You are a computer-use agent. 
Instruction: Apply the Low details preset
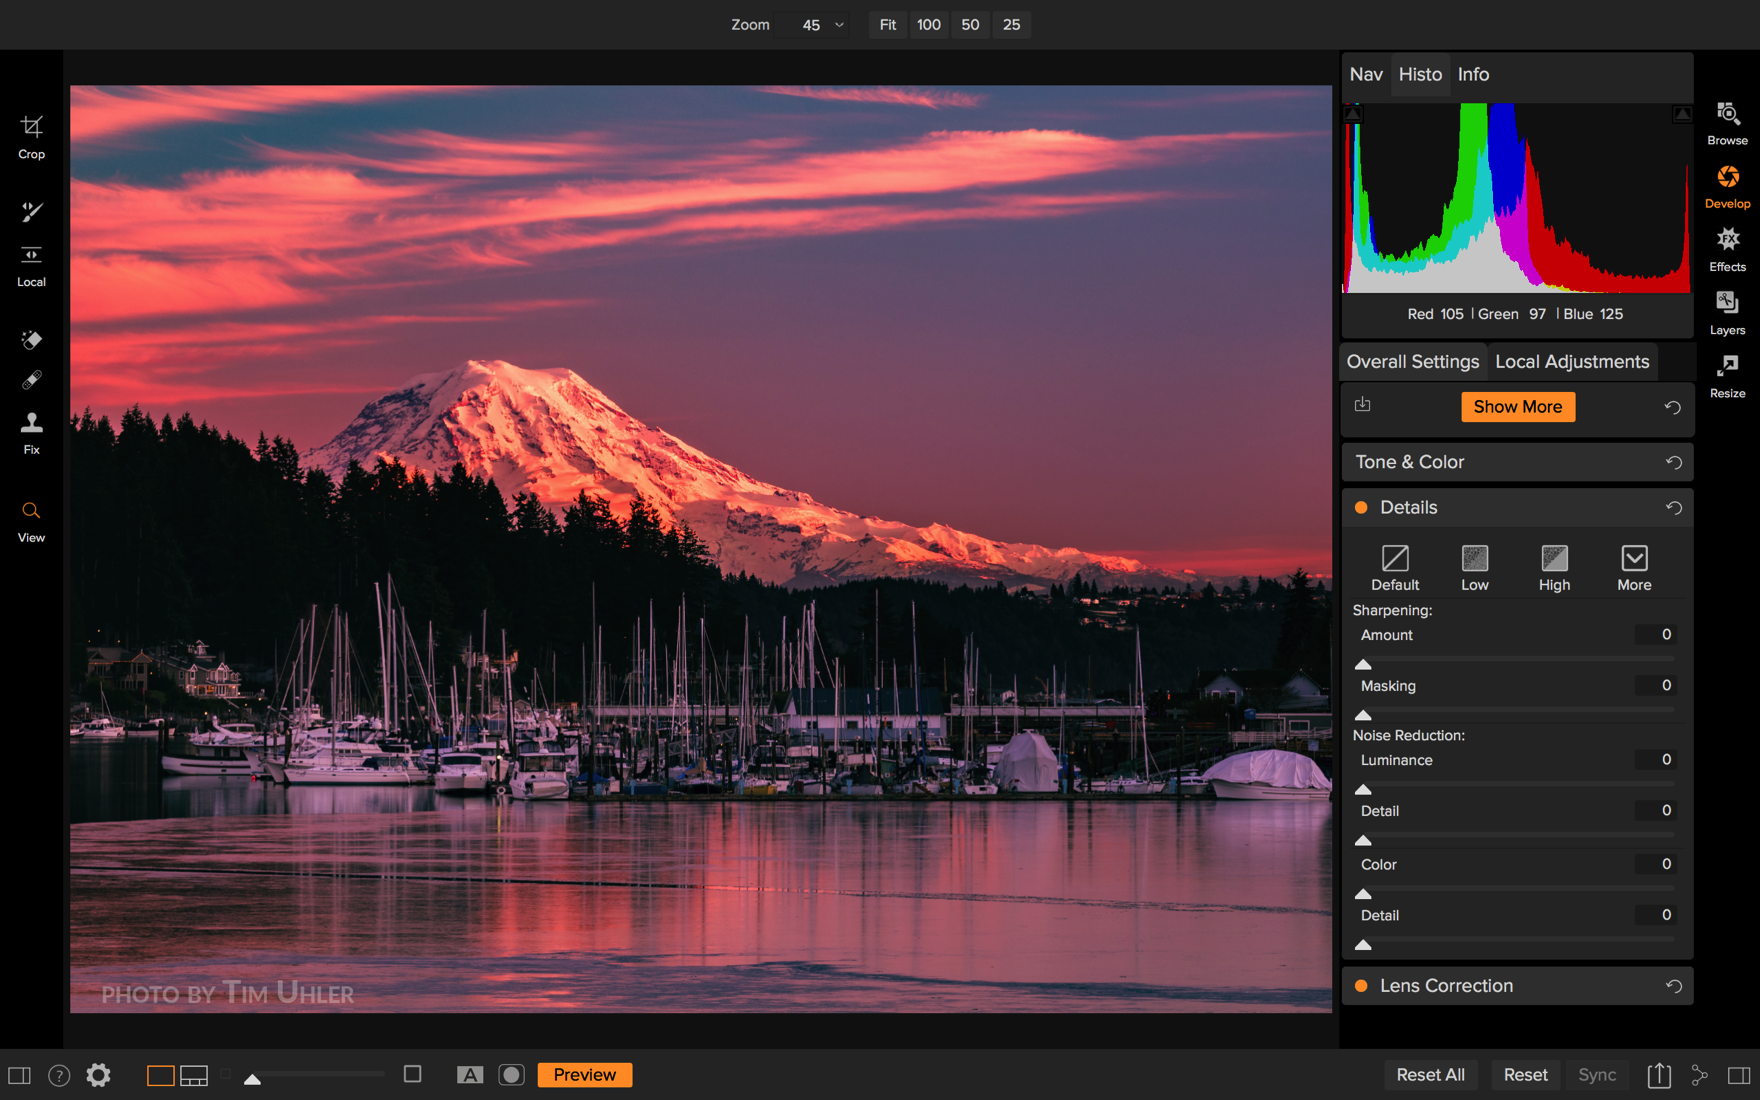click(x=1474, y=568)
